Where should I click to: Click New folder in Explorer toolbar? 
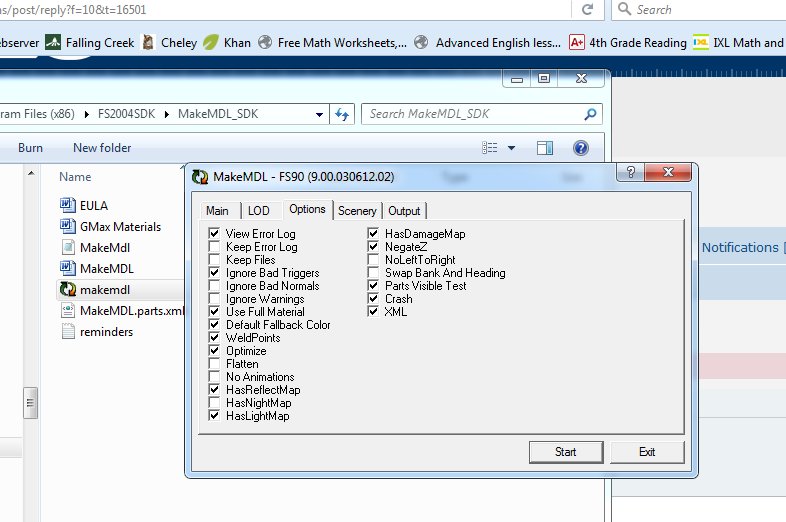102,148
